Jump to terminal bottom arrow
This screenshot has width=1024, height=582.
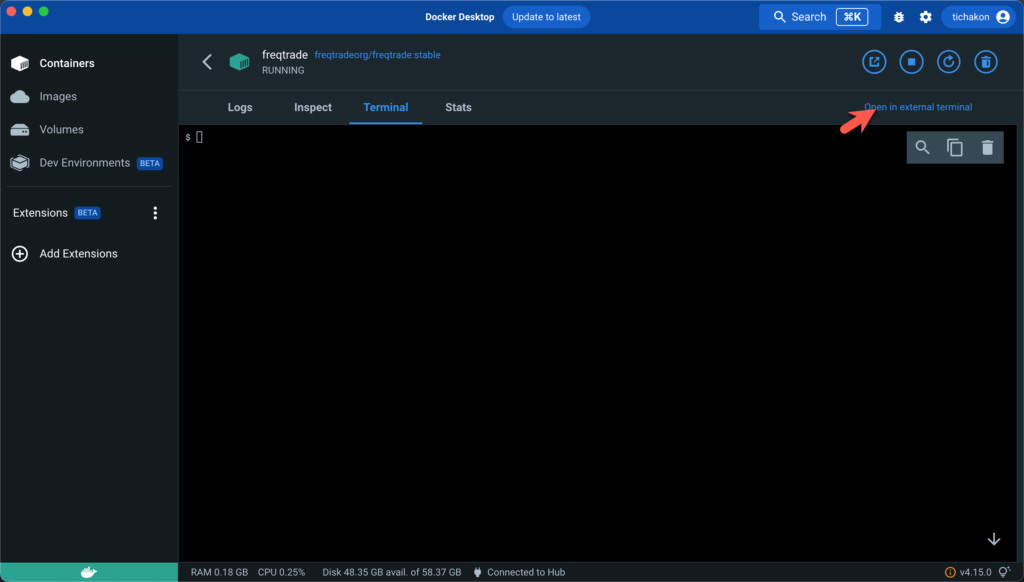(994, 539)
